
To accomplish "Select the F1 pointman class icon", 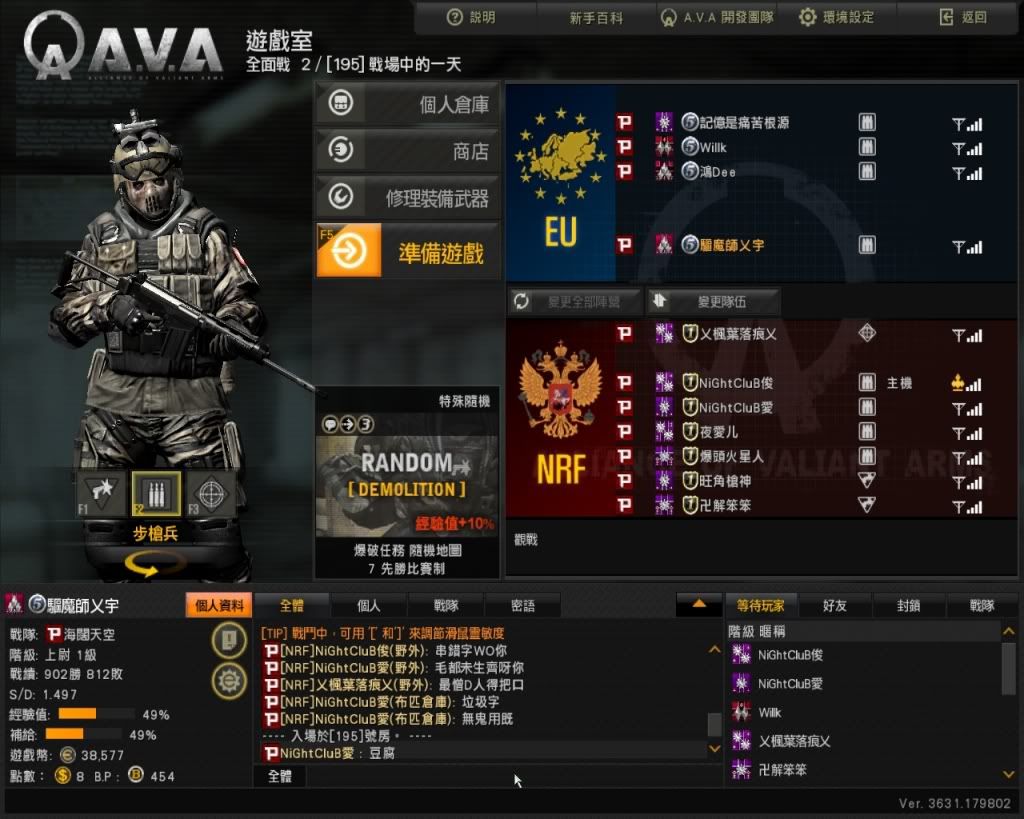I will [101, 494].
